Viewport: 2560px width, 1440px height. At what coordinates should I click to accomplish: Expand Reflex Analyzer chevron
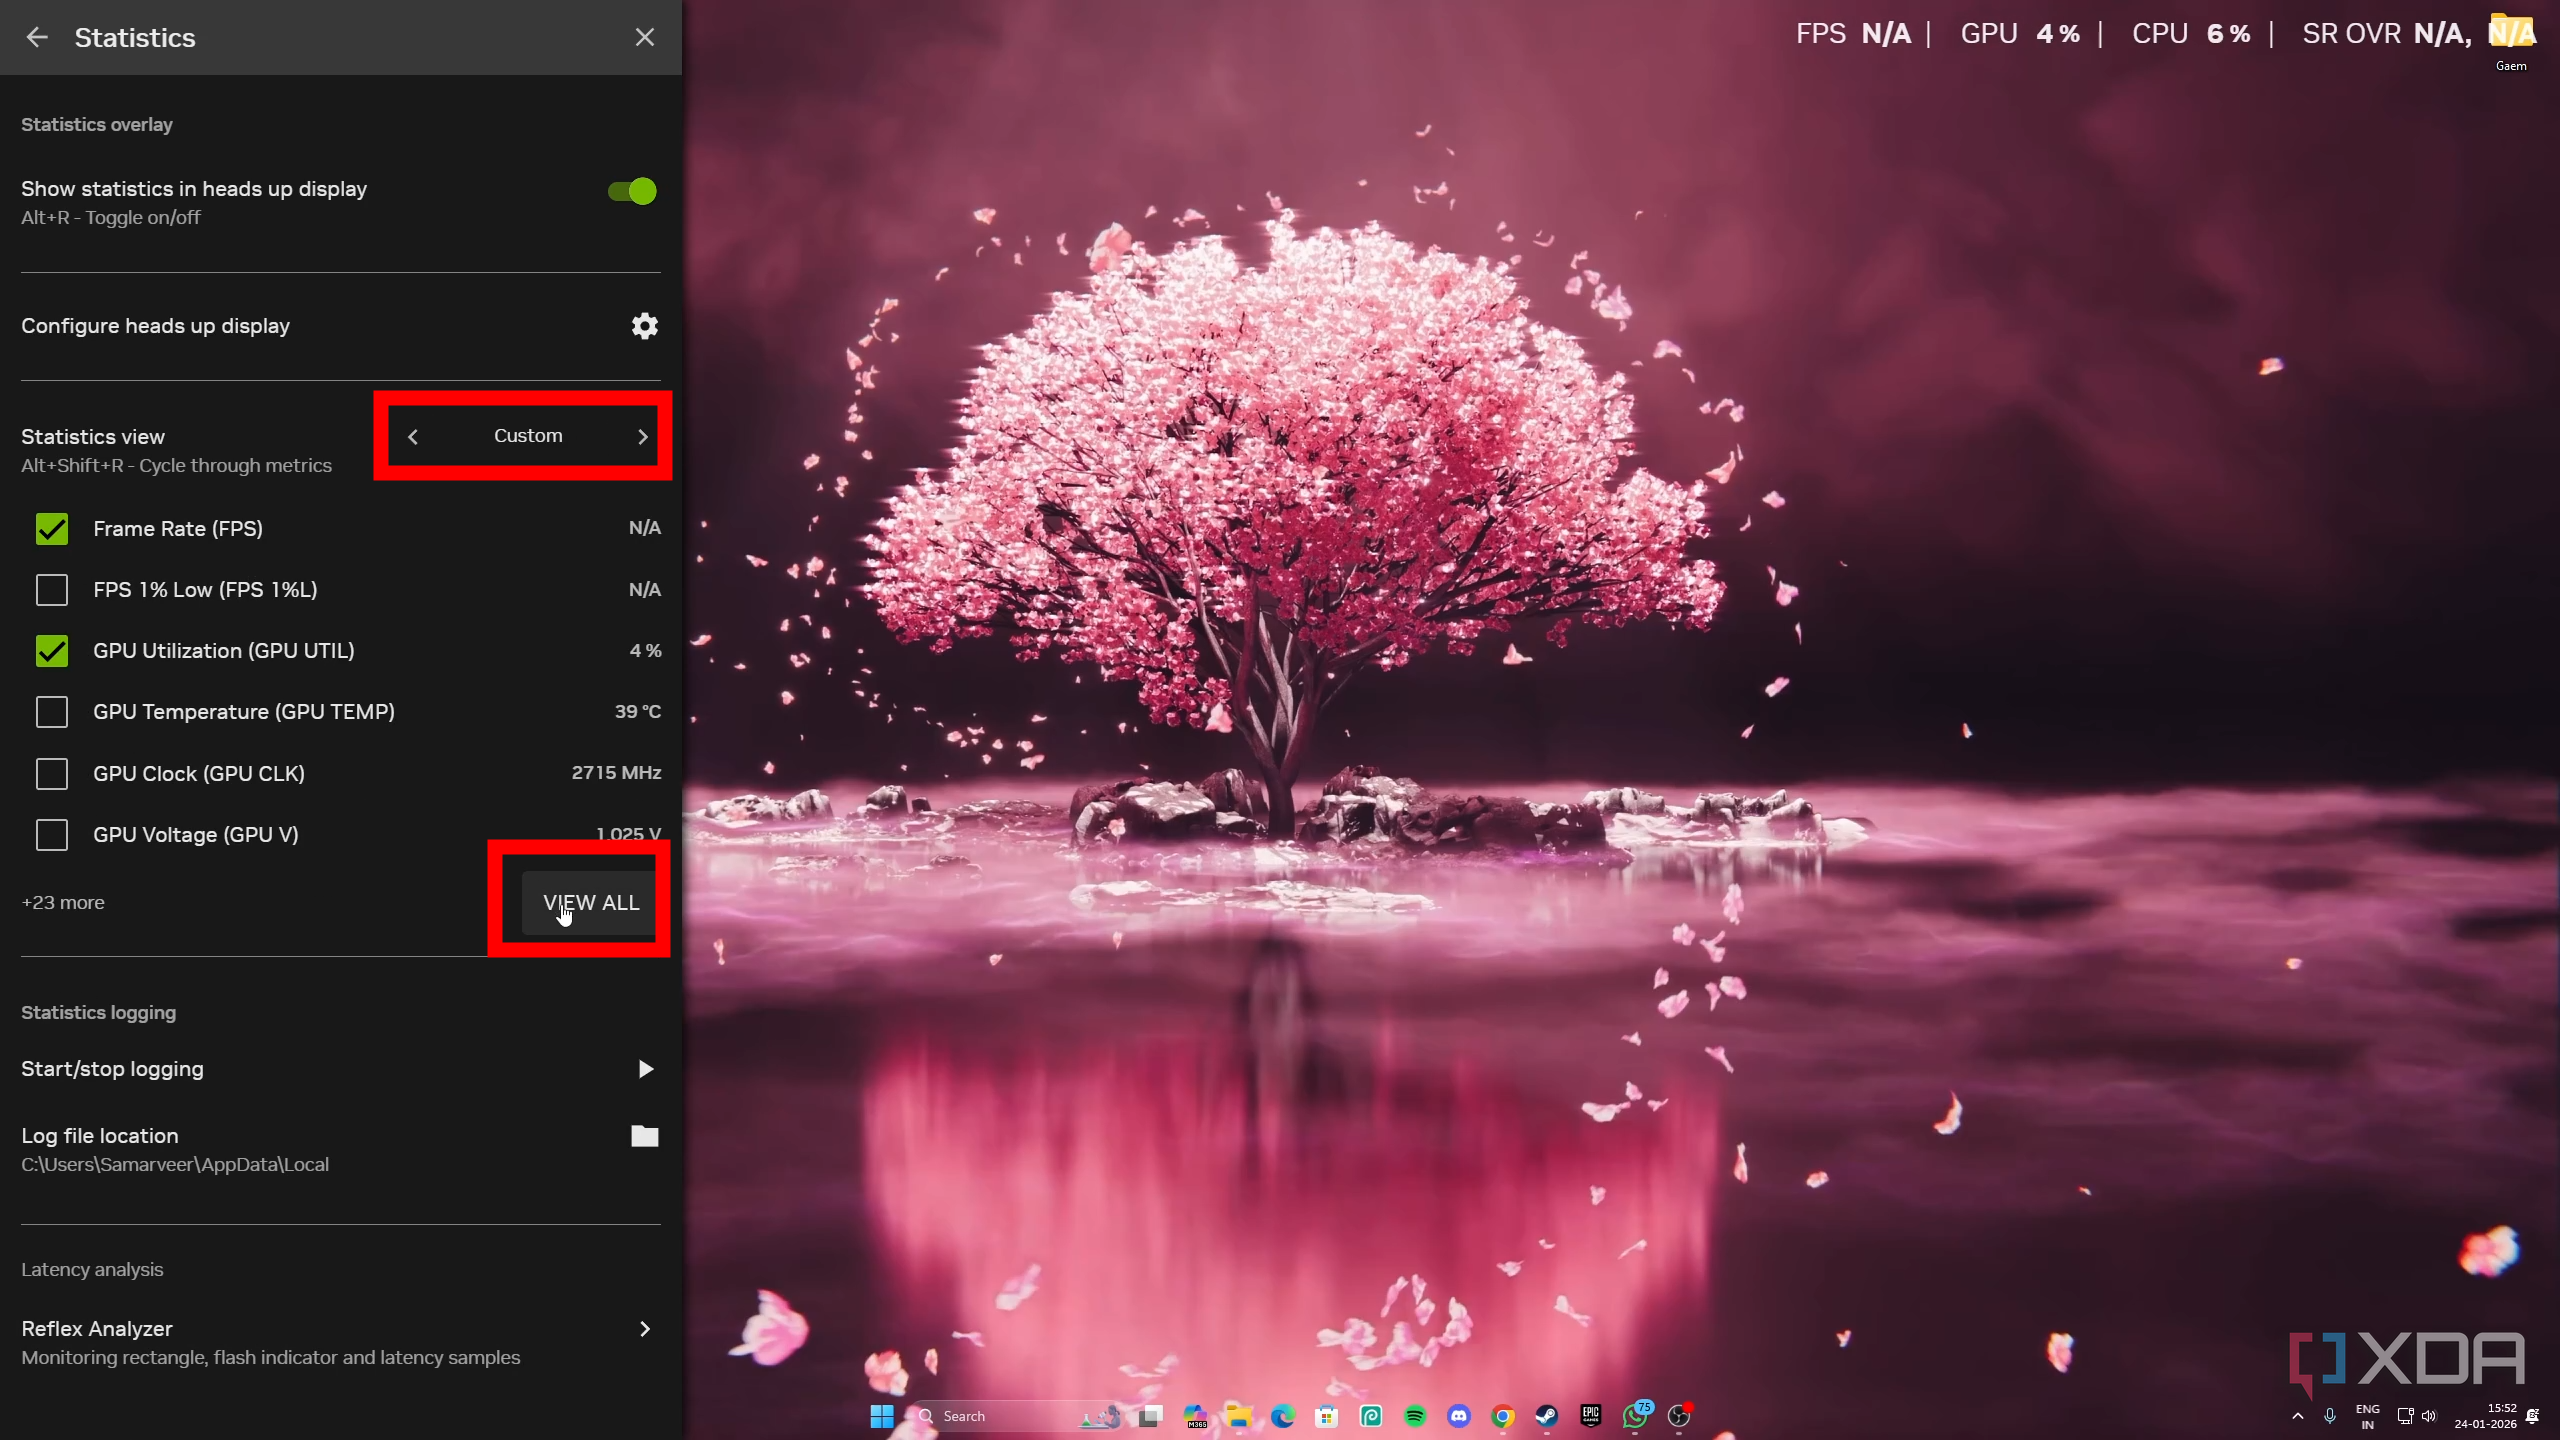click(645, 1329)
